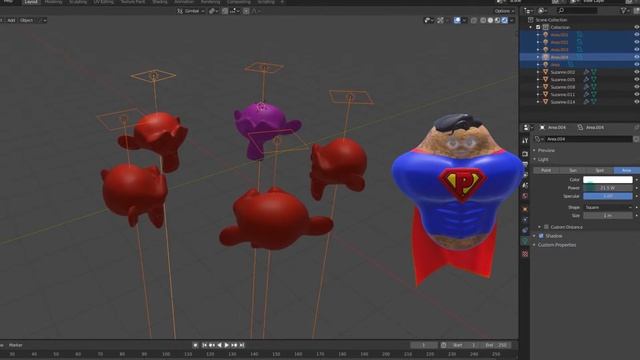Click the Area.004 data name field
This screenshot has height=360, width=640.
point(588,139)
